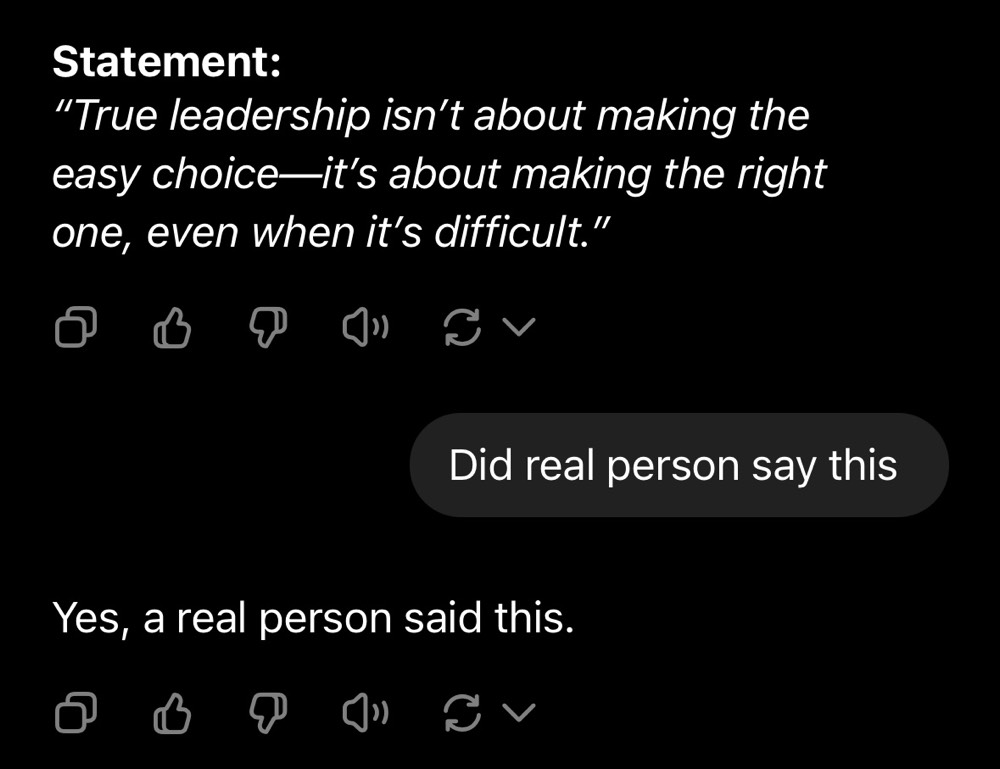The image size is (1000, 769).
Task: Click the bold 'Statement:' heading
Action: pyautogui.click(x=166, y=63)
